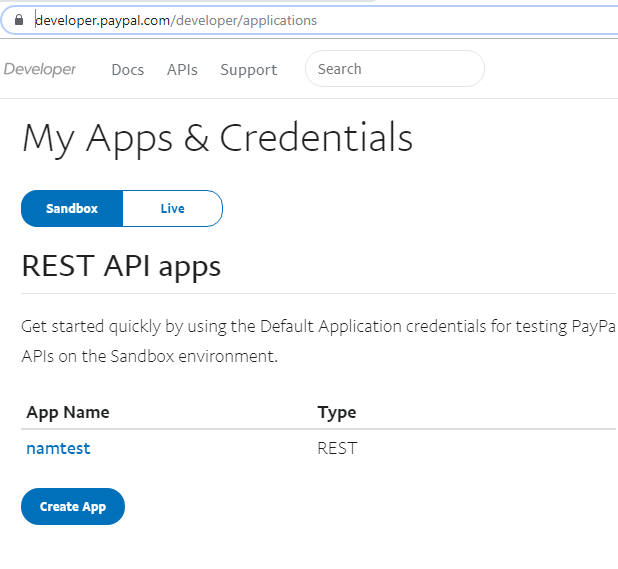Click the 'Get started quickly' description text

coord(318,341)
